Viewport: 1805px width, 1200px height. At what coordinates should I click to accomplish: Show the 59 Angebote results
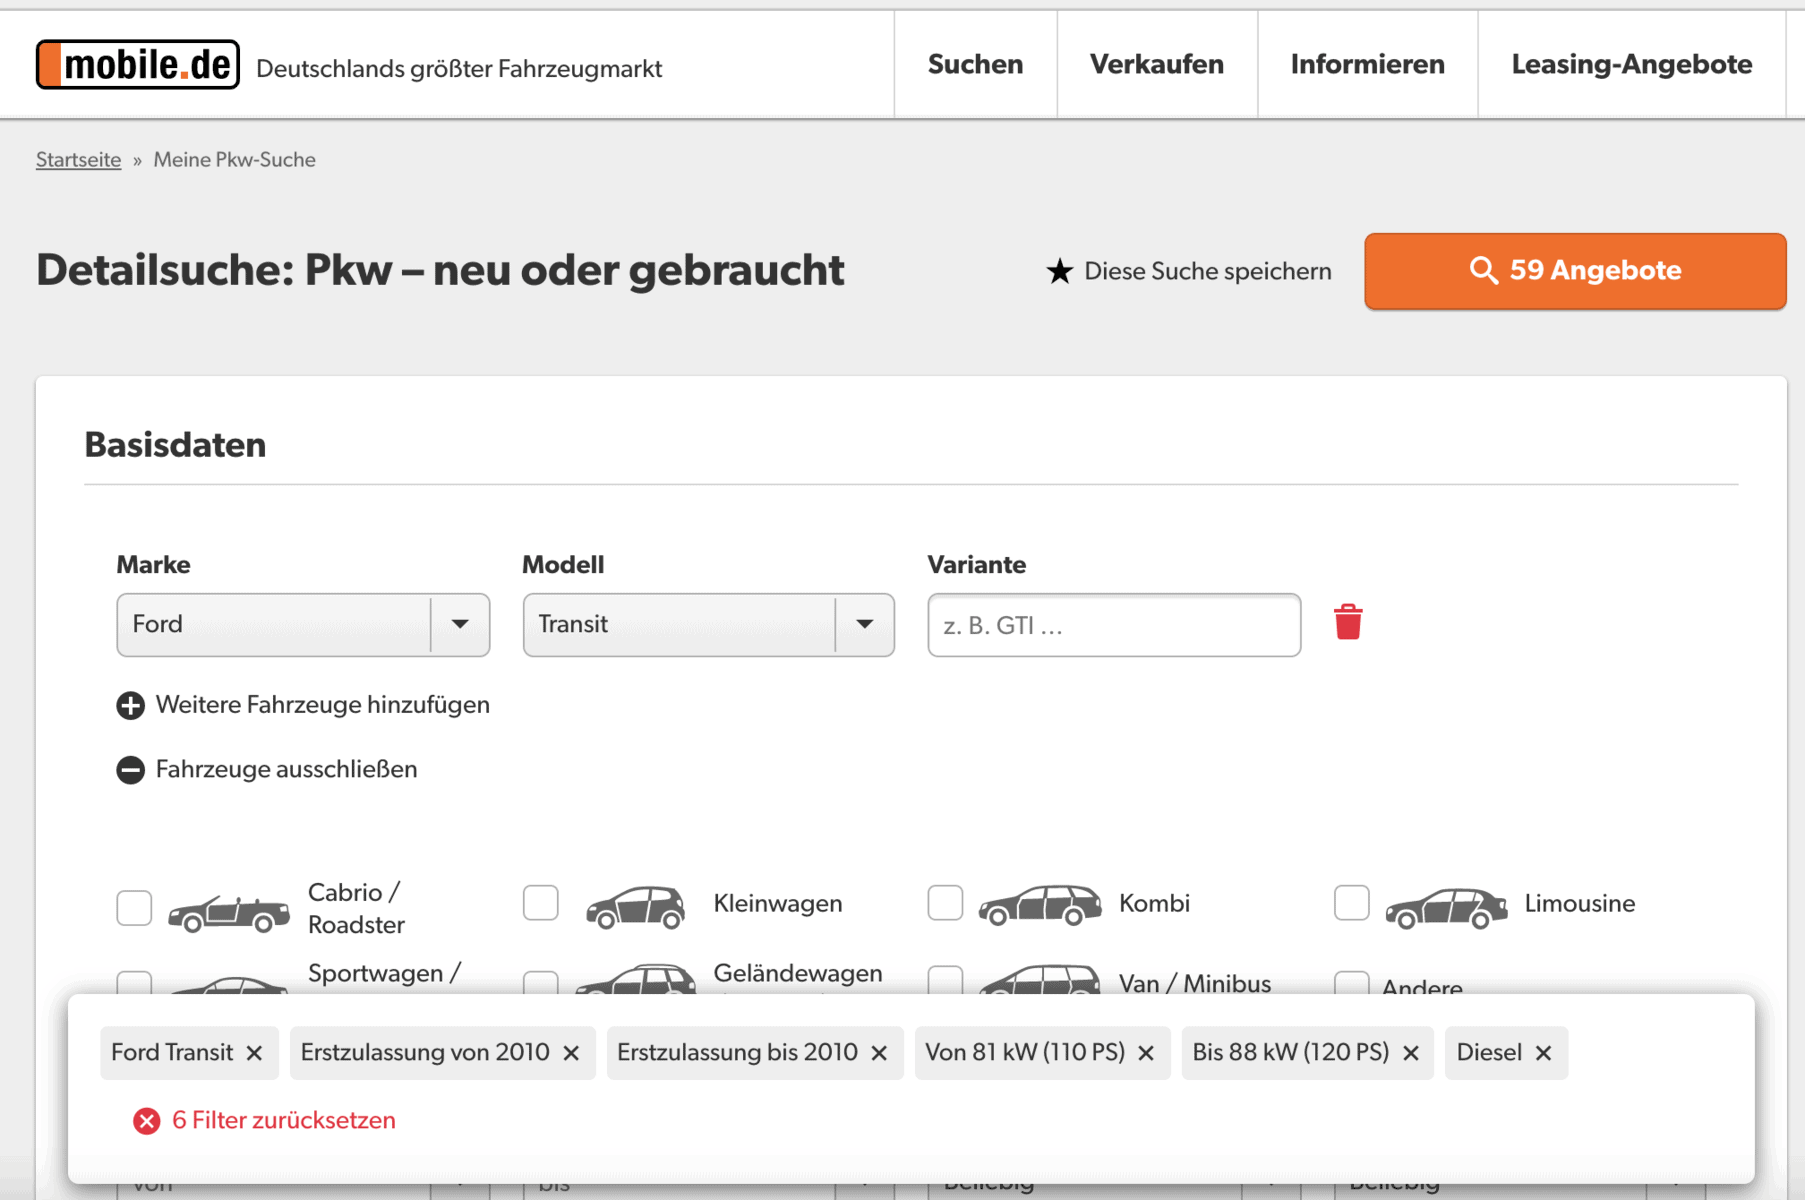1575,271
